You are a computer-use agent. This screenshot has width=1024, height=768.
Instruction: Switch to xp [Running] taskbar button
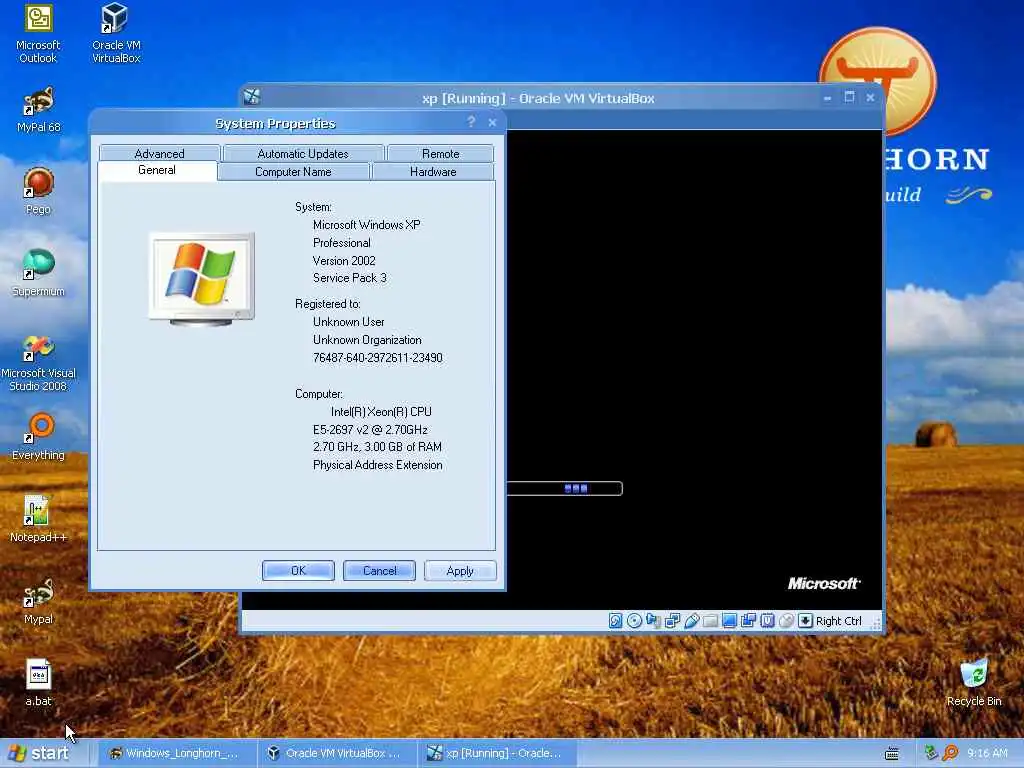pos(495,753)
